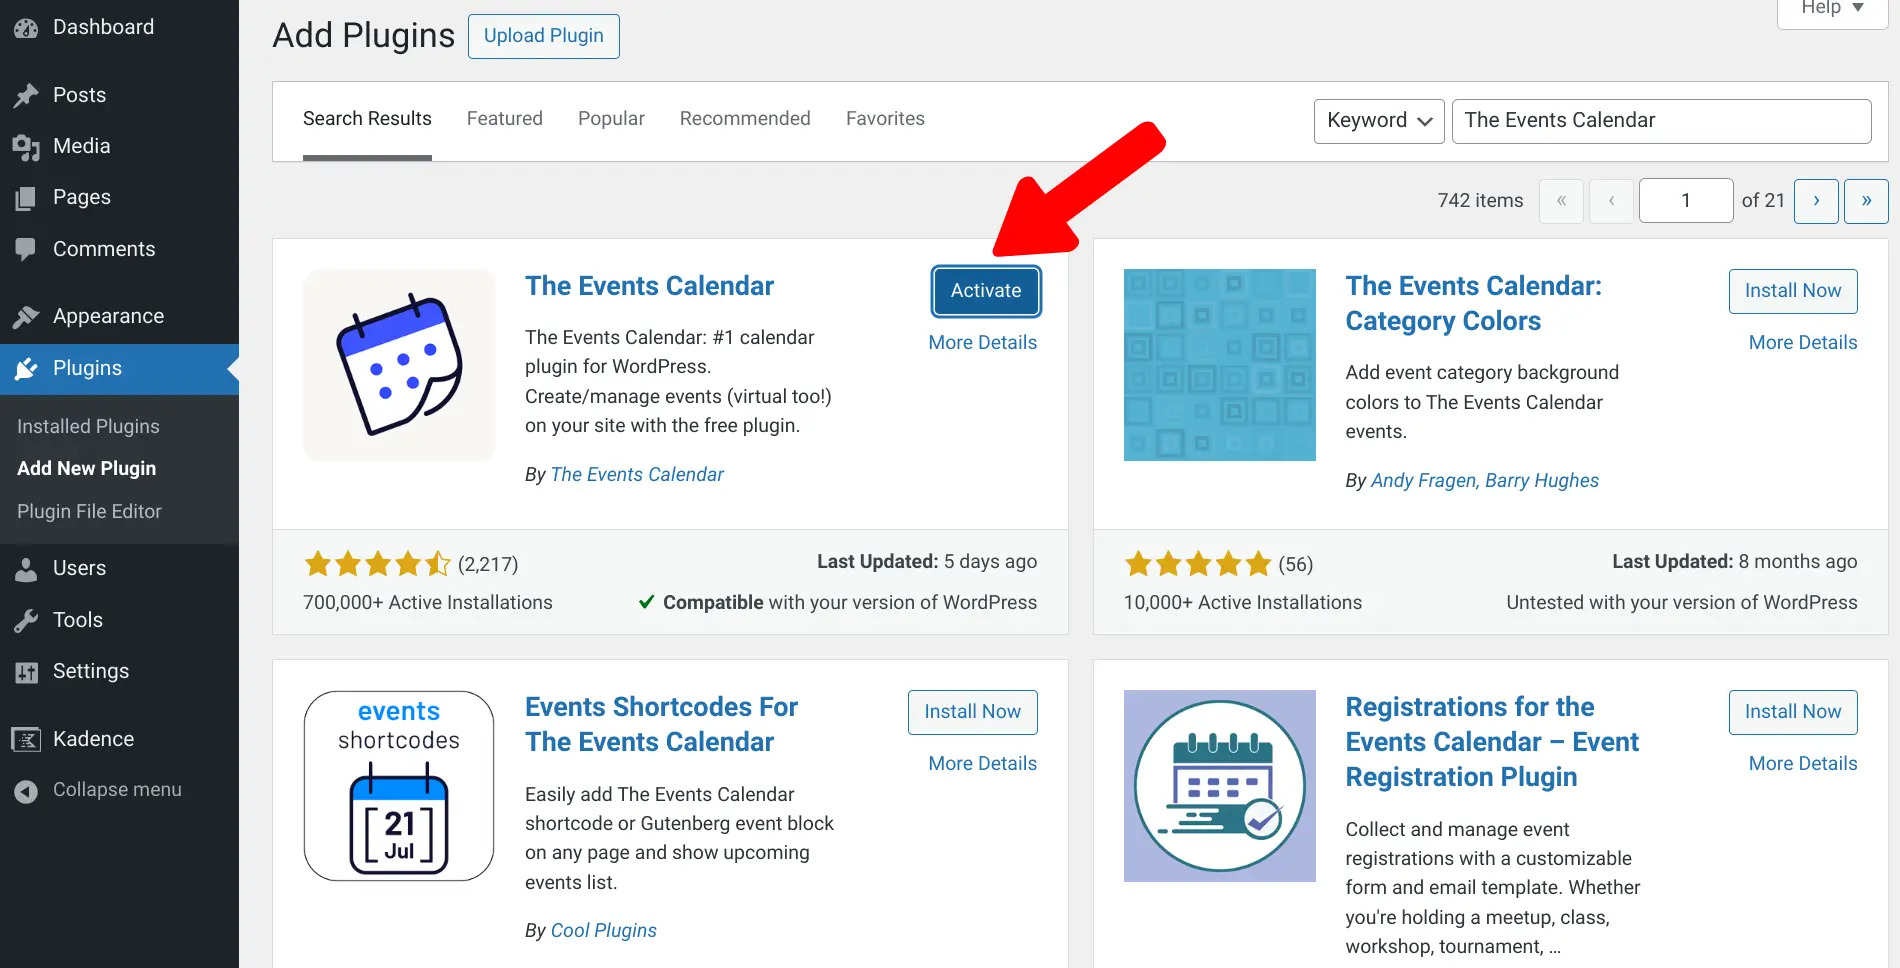Click the Collapse menu label
The image size is (1900, 968).
[117, 790]
